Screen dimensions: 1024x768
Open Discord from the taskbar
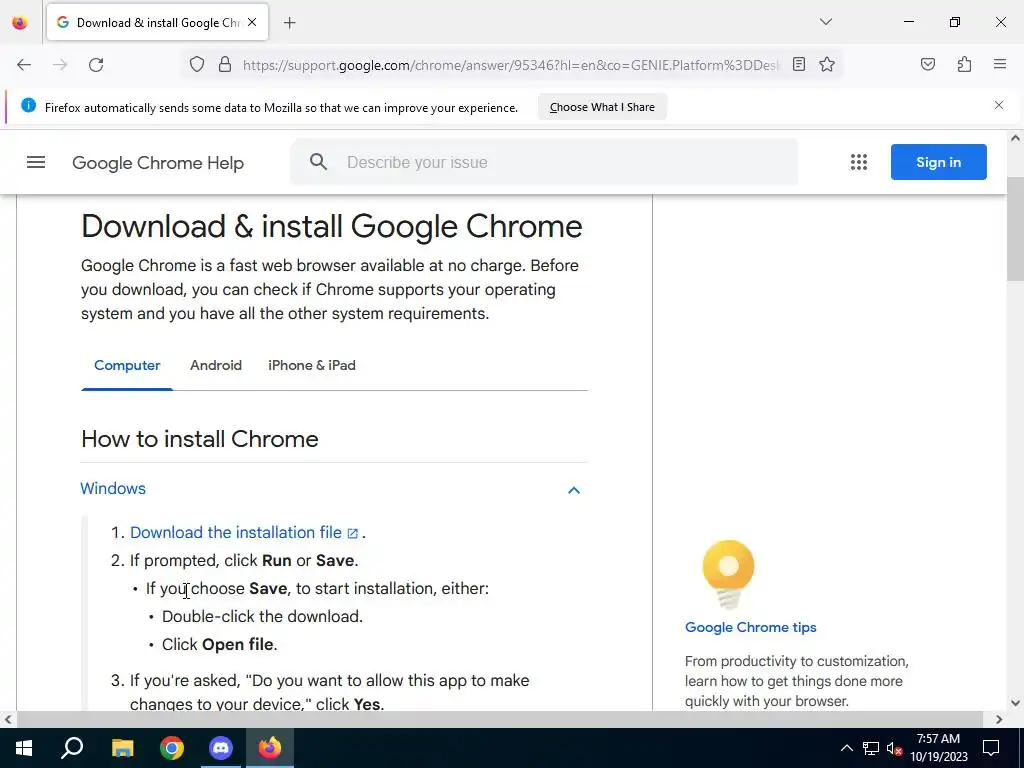point(221,748)
